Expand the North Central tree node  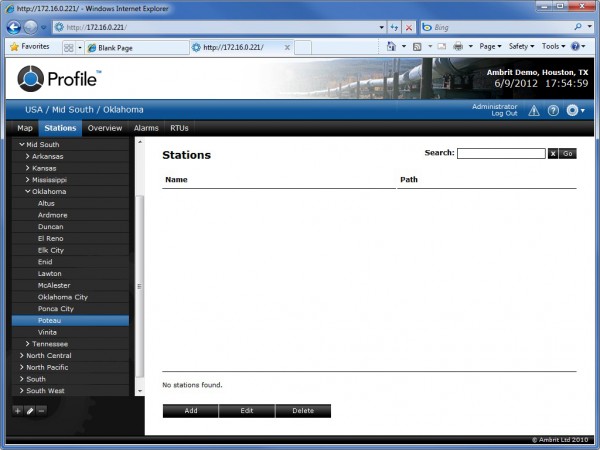point(22,355)
